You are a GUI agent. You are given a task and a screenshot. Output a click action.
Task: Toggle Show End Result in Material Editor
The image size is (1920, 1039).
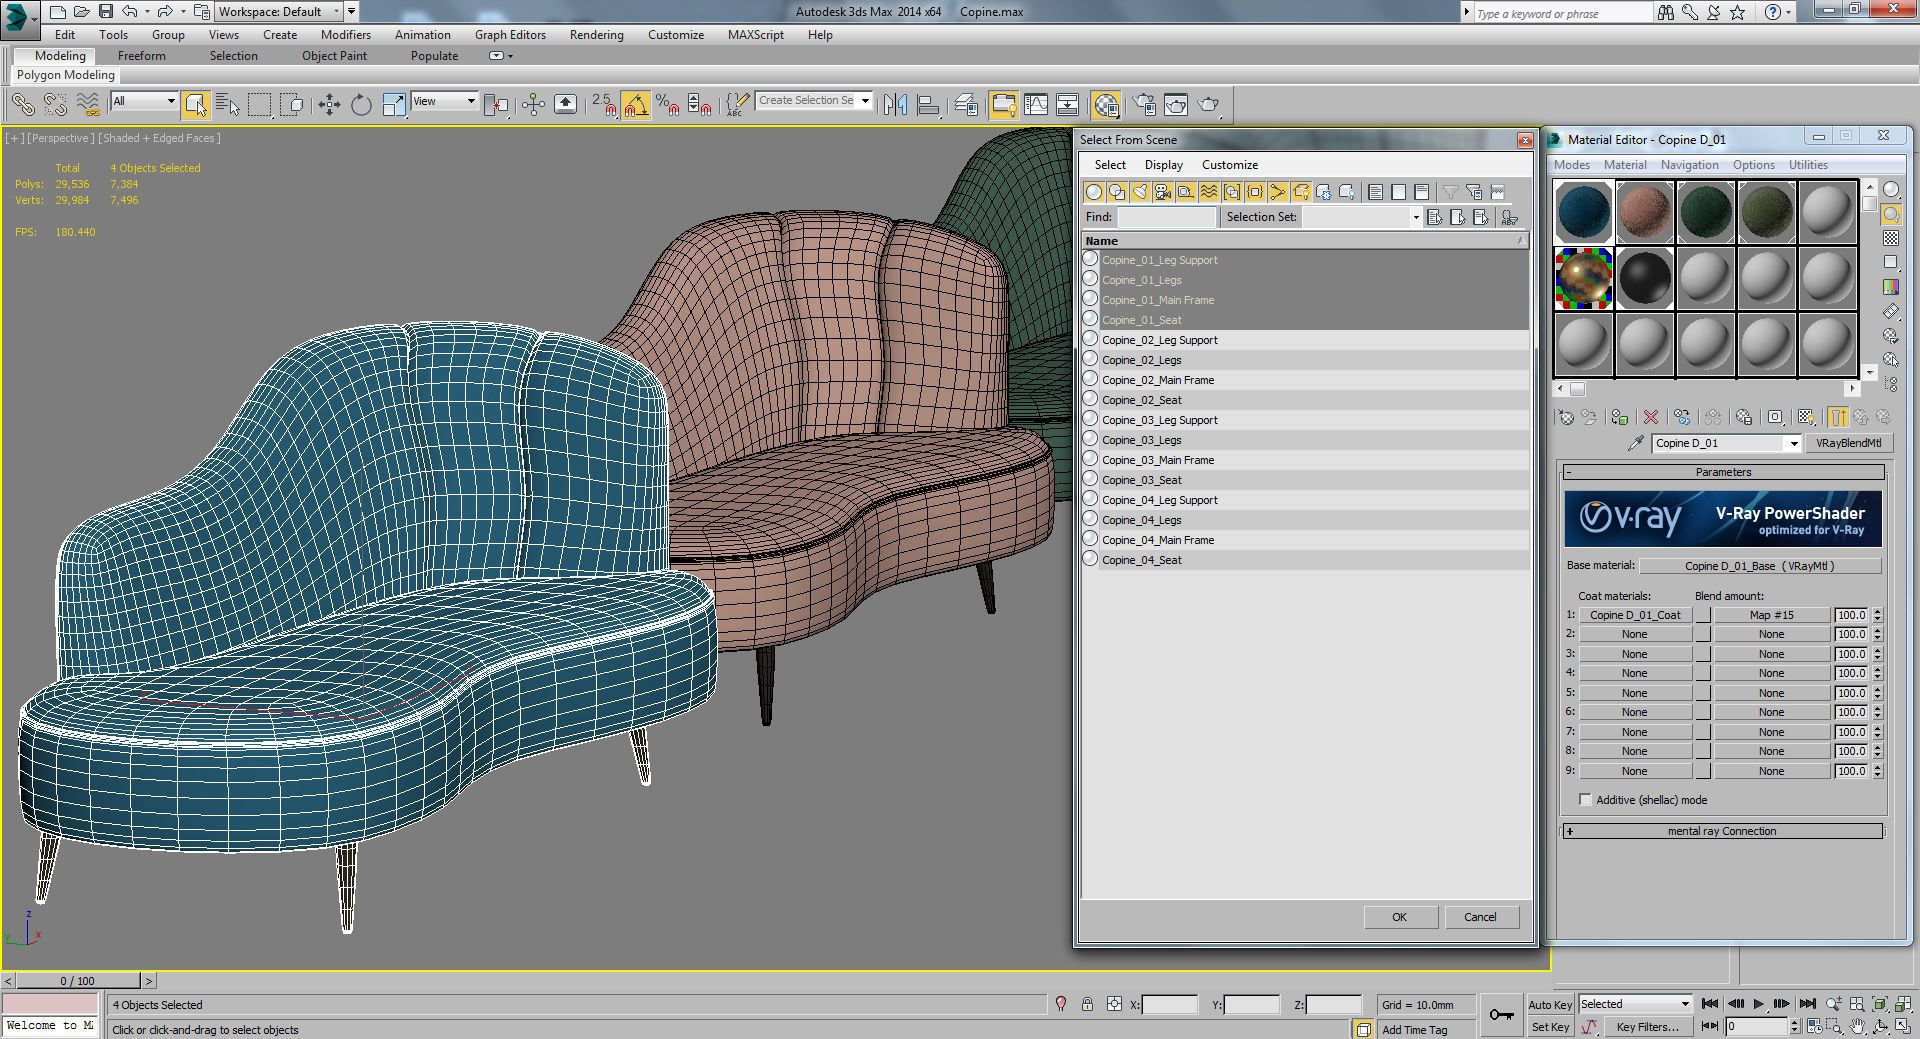[x=1838, y=417]
